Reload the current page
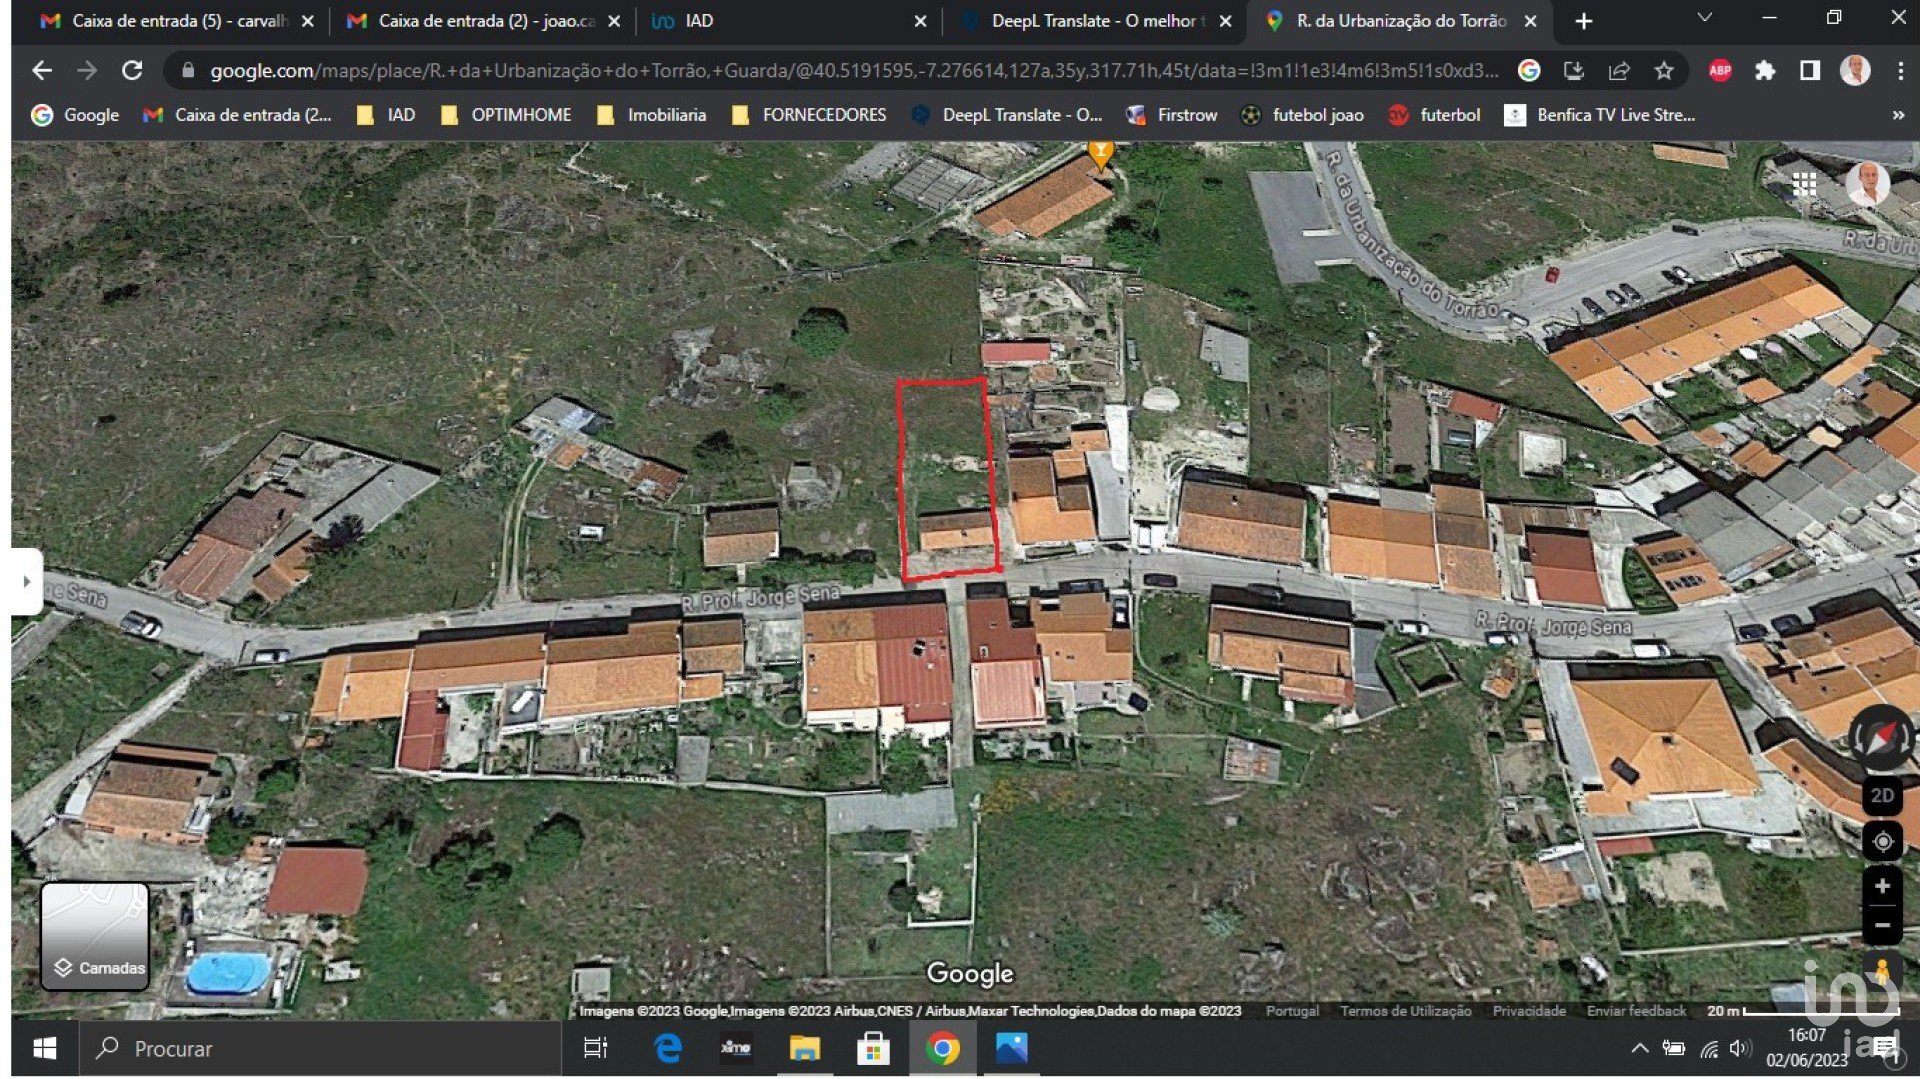Screen dimensions: 1920x1079 point(132,71)
